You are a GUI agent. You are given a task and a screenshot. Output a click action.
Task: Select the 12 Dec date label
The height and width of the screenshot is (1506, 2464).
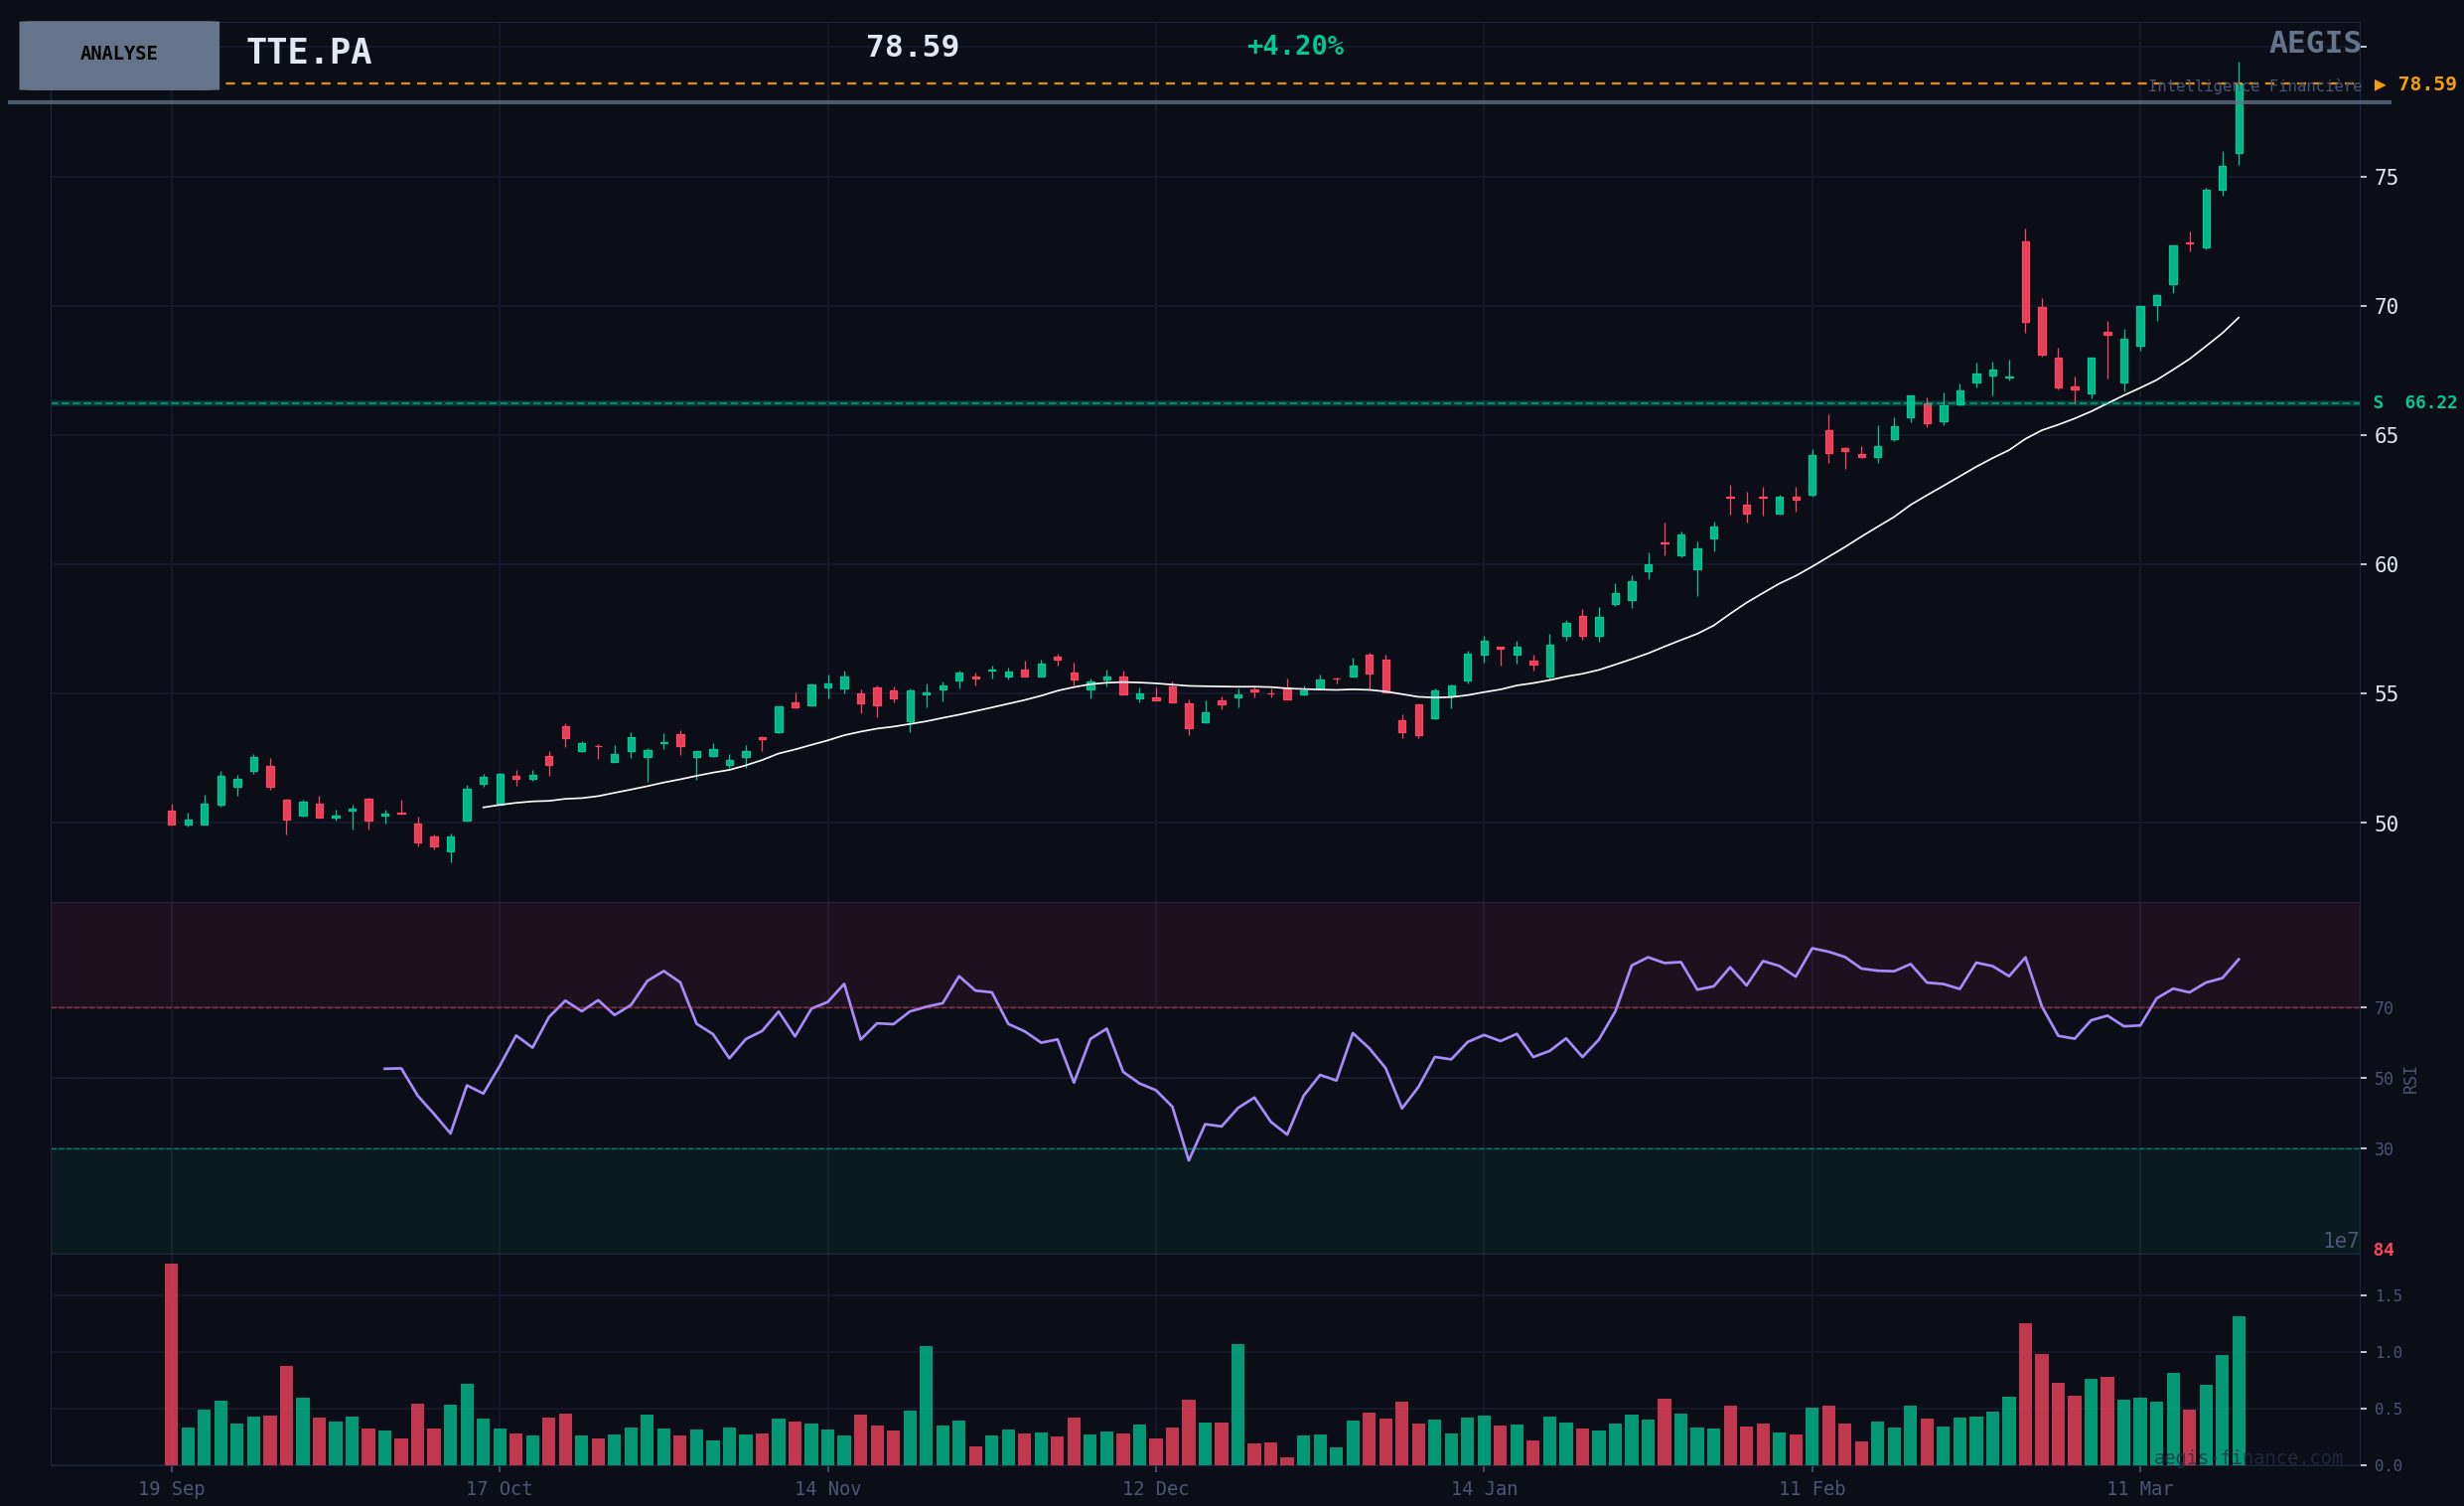pyautogui.click(x=1155, y=1488)
